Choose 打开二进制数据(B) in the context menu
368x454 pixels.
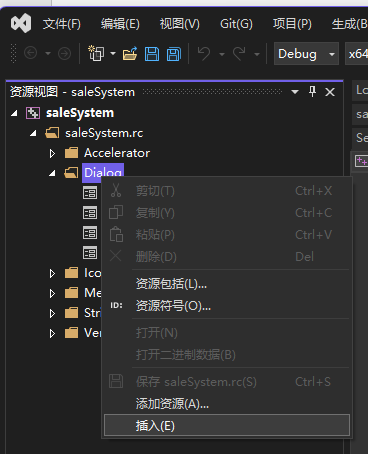227,355
